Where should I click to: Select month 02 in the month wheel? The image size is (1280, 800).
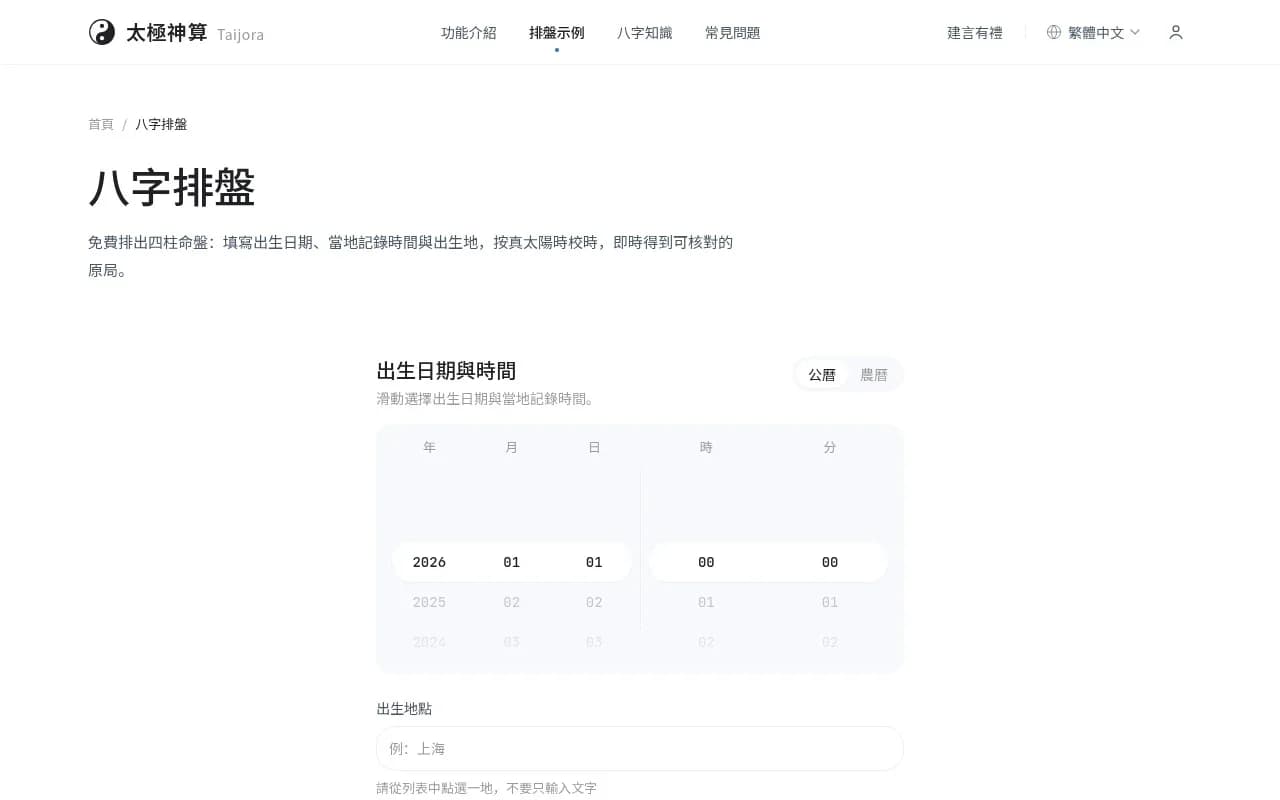512,602
